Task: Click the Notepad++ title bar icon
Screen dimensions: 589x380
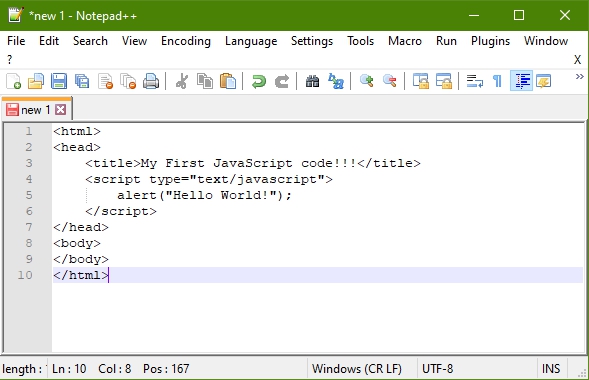Action: tap(16, 15)
